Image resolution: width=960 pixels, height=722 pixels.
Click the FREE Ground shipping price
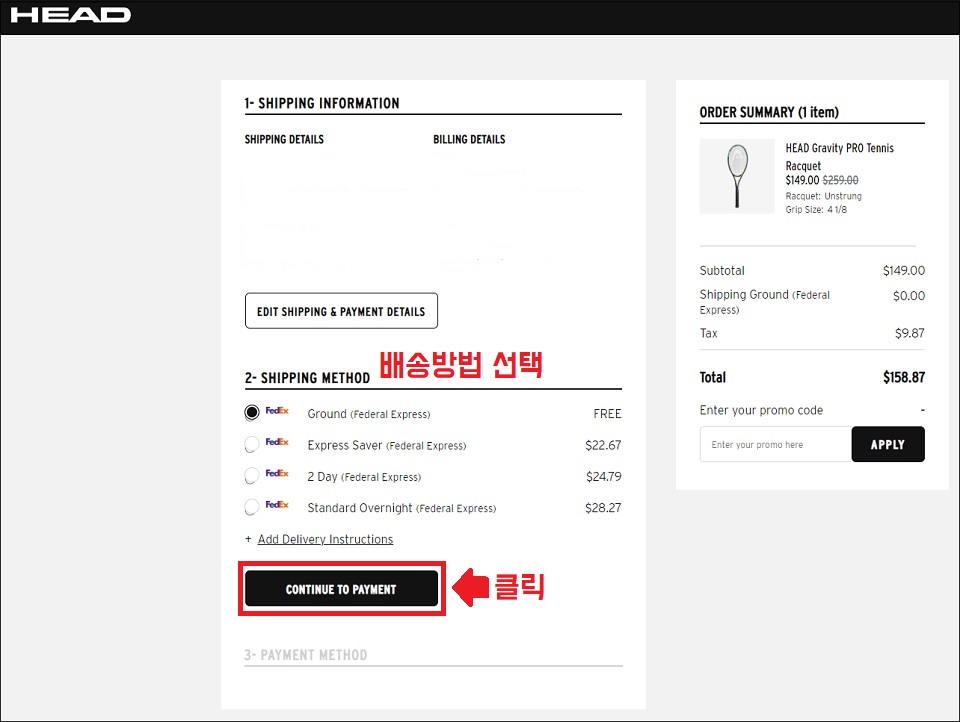click(607, 414)
